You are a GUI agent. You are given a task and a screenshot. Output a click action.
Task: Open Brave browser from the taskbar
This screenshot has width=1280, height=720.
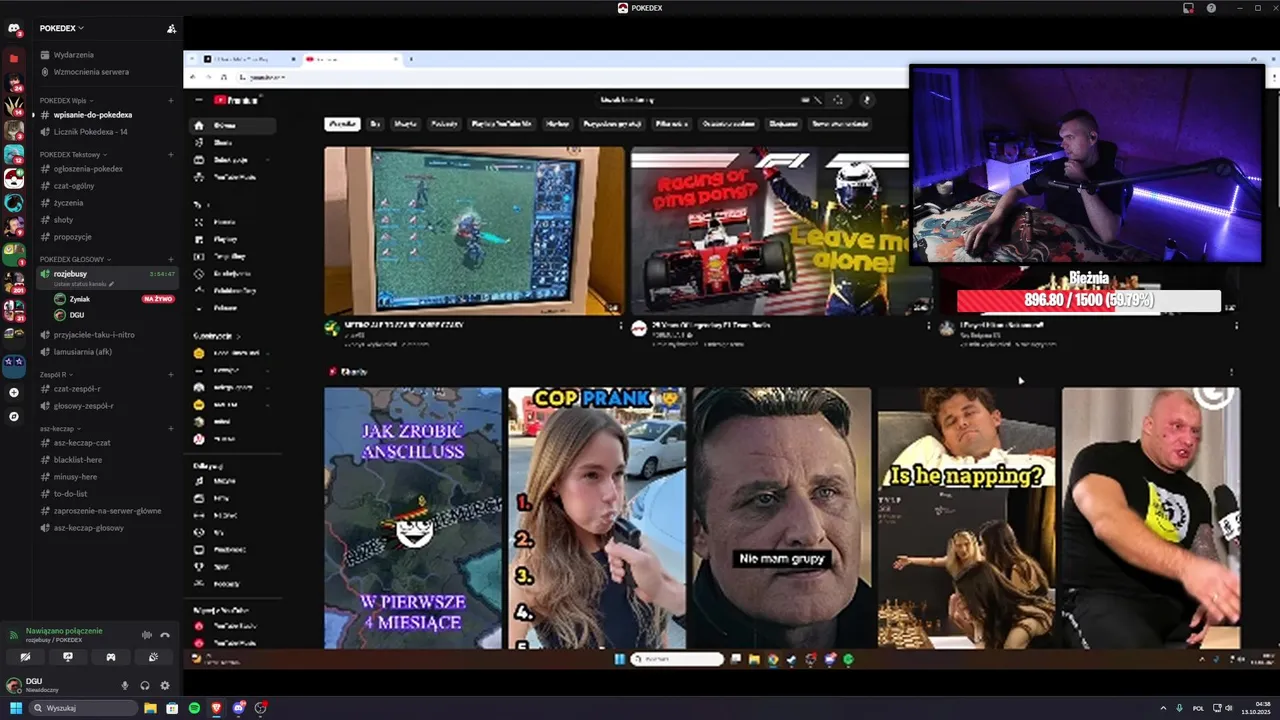[x=216, y=708]
